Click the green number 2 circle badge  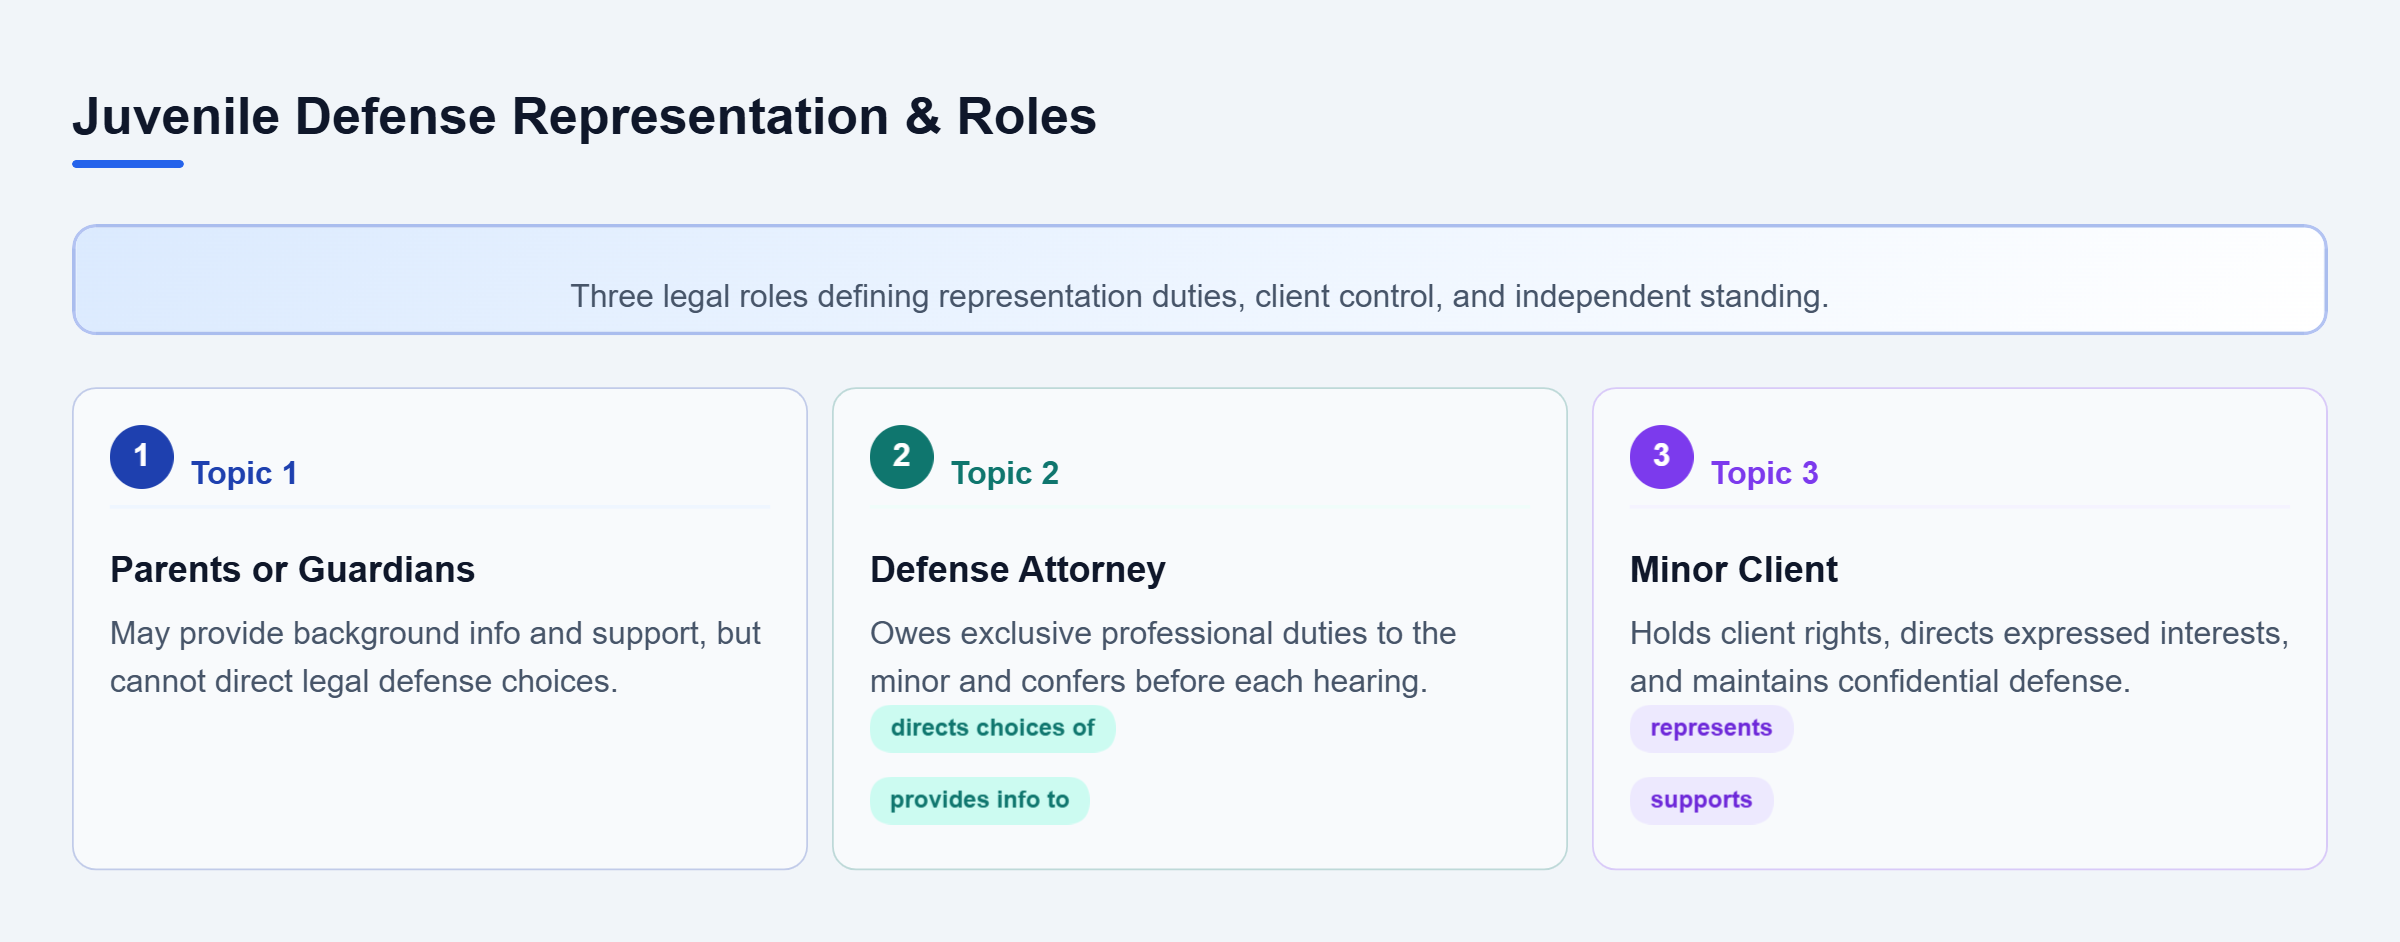coord(902,457)
